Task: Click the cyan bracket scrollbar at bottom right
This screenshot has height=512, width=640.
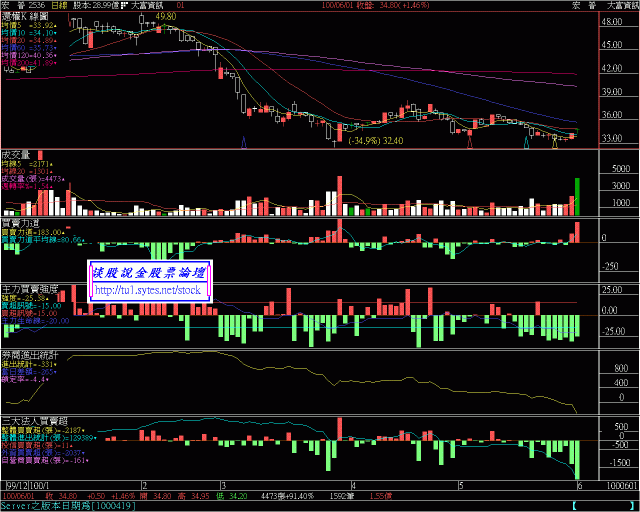Action: (x=604, y=505)
